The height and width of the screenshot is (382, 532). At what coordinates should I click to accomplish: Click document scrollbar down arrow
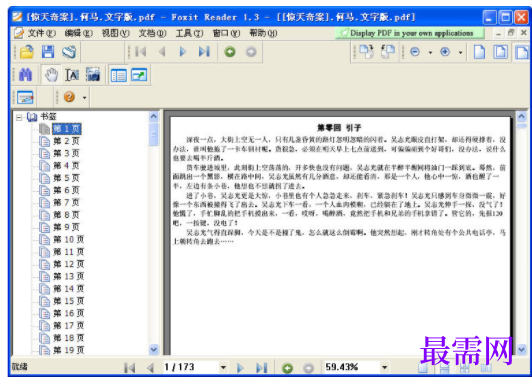point(521,349)
